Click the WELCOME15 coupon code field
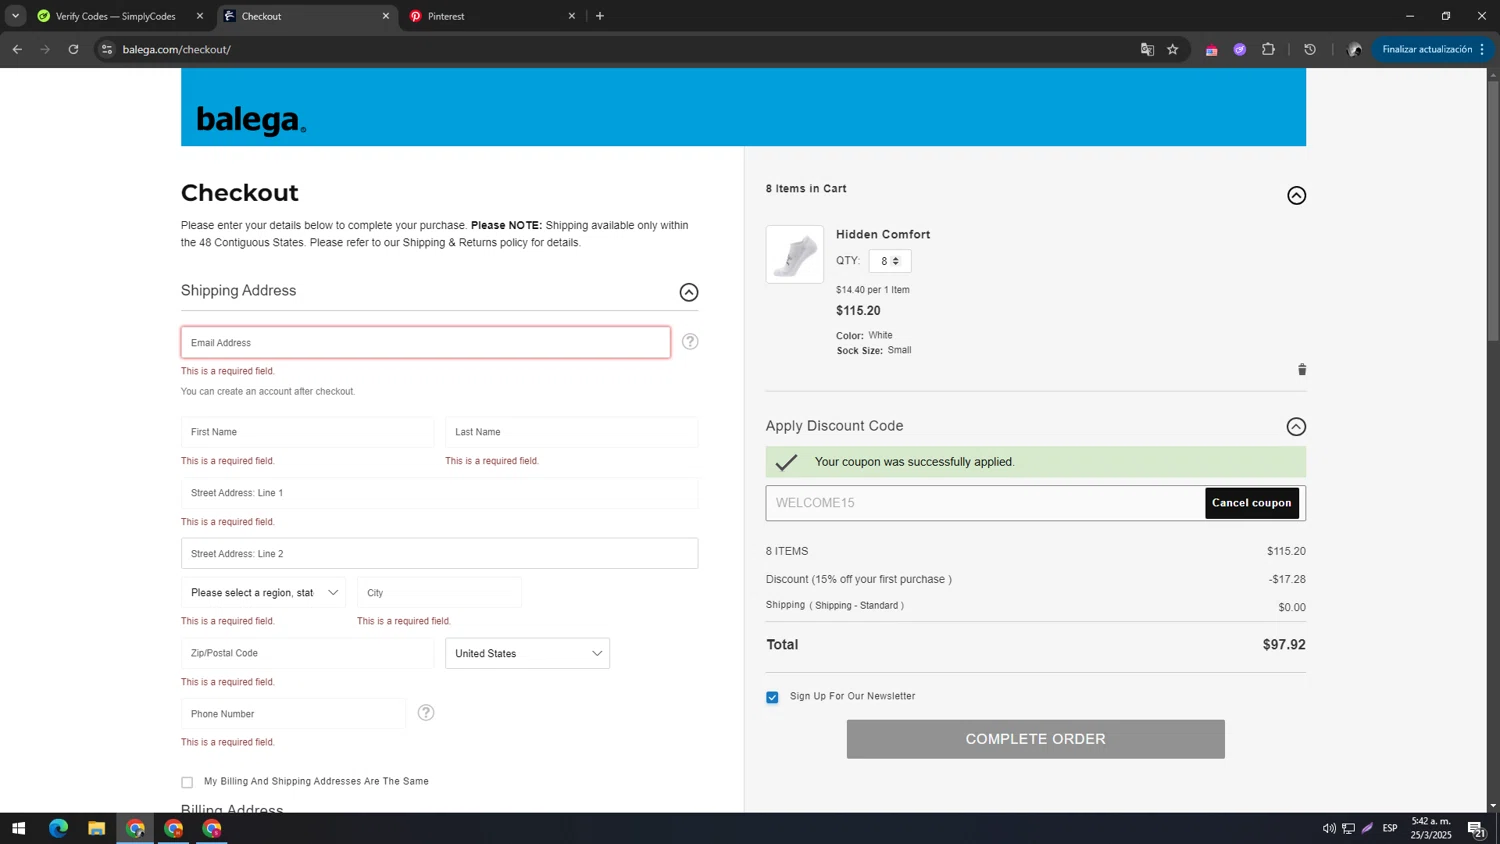This screenshot has height=844, width=1500. [985, 503]
